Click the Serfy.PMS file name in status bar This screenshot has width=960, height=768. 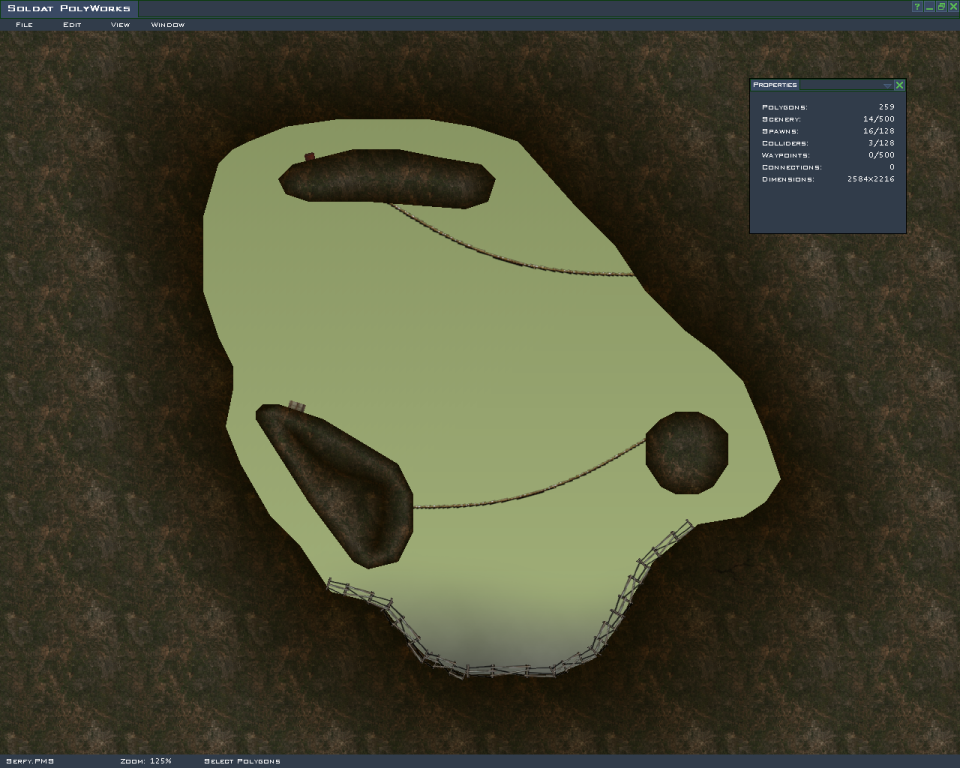(x=30, y=761)
